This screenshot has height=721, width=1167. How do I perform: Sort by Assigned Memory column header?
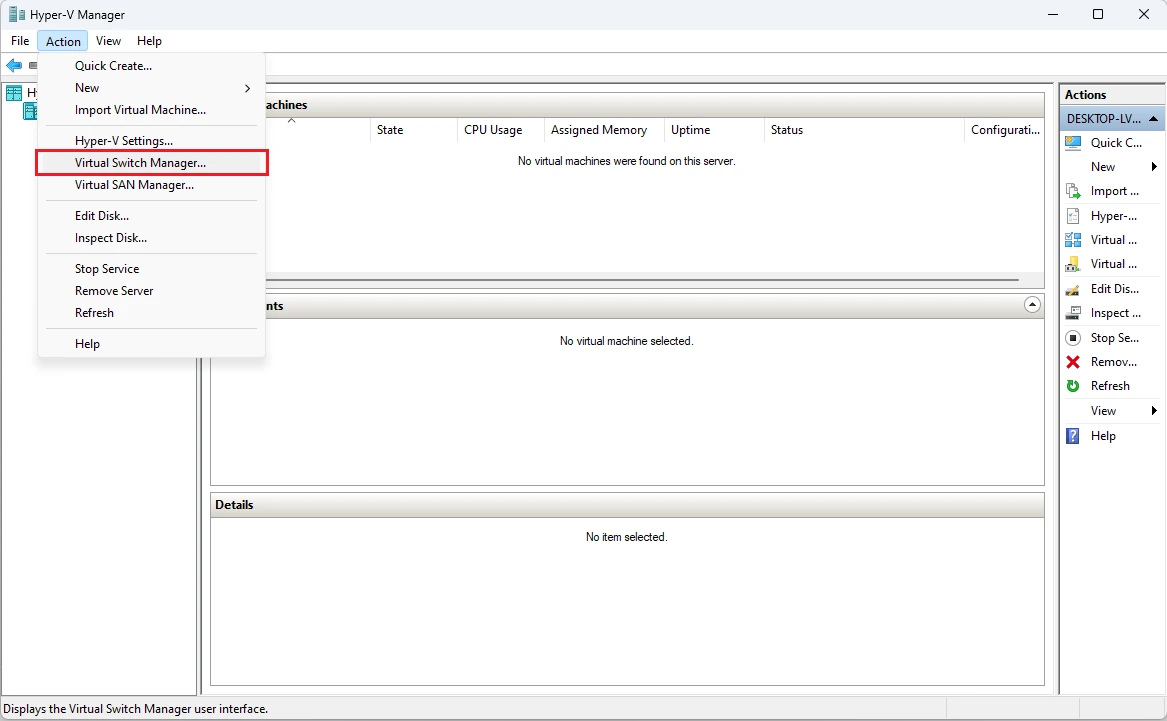coord(604,129)
